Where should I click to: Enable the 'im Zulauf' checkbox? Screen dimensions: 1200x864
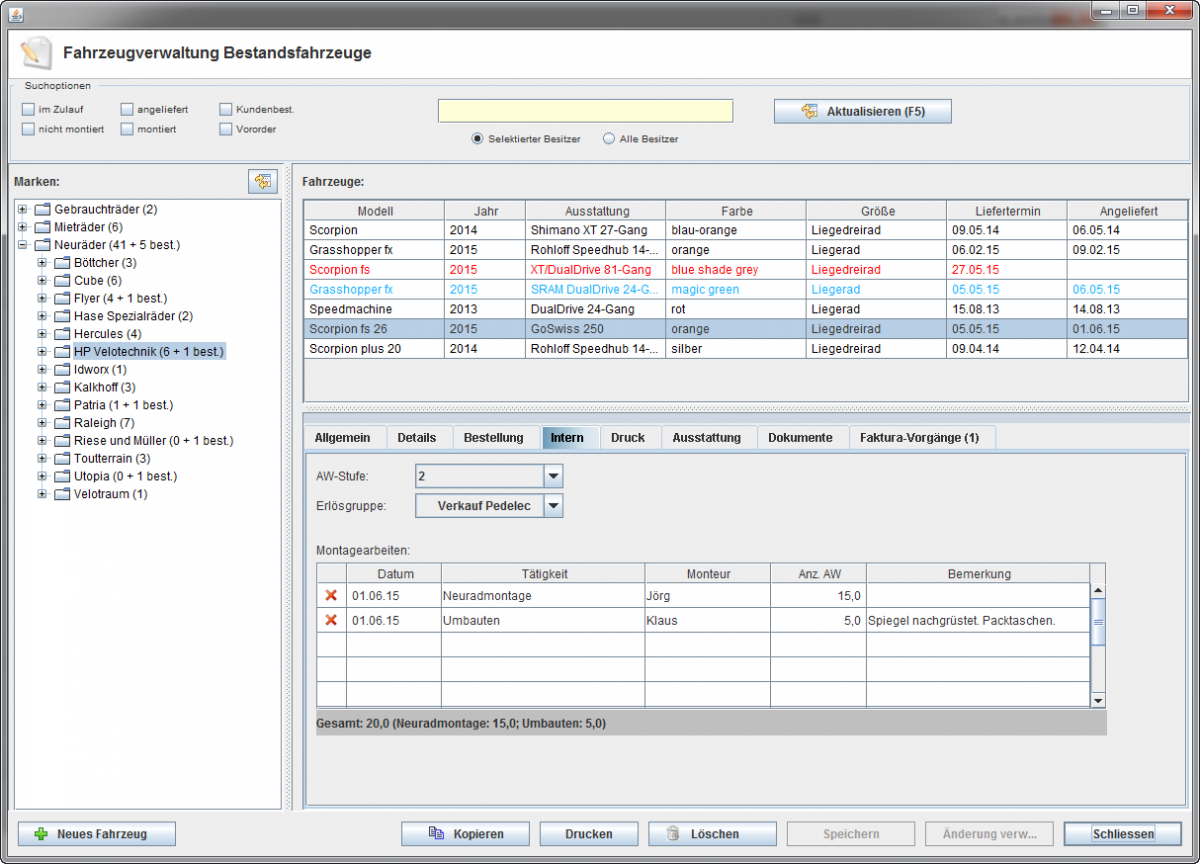(29, 109)
